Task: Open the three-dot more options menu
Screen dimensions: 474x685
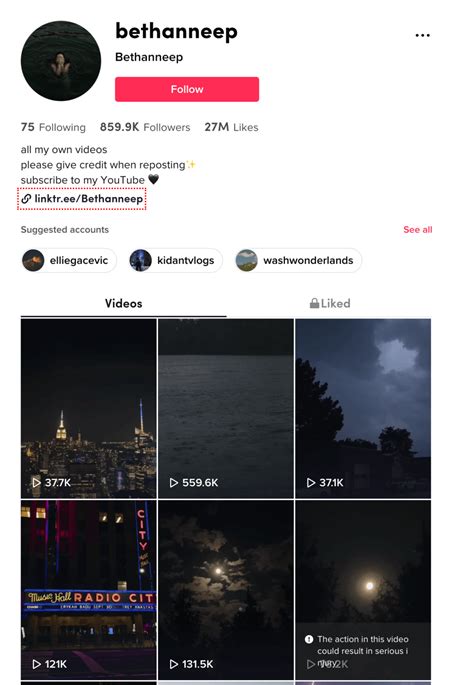Action: (422, 35)
